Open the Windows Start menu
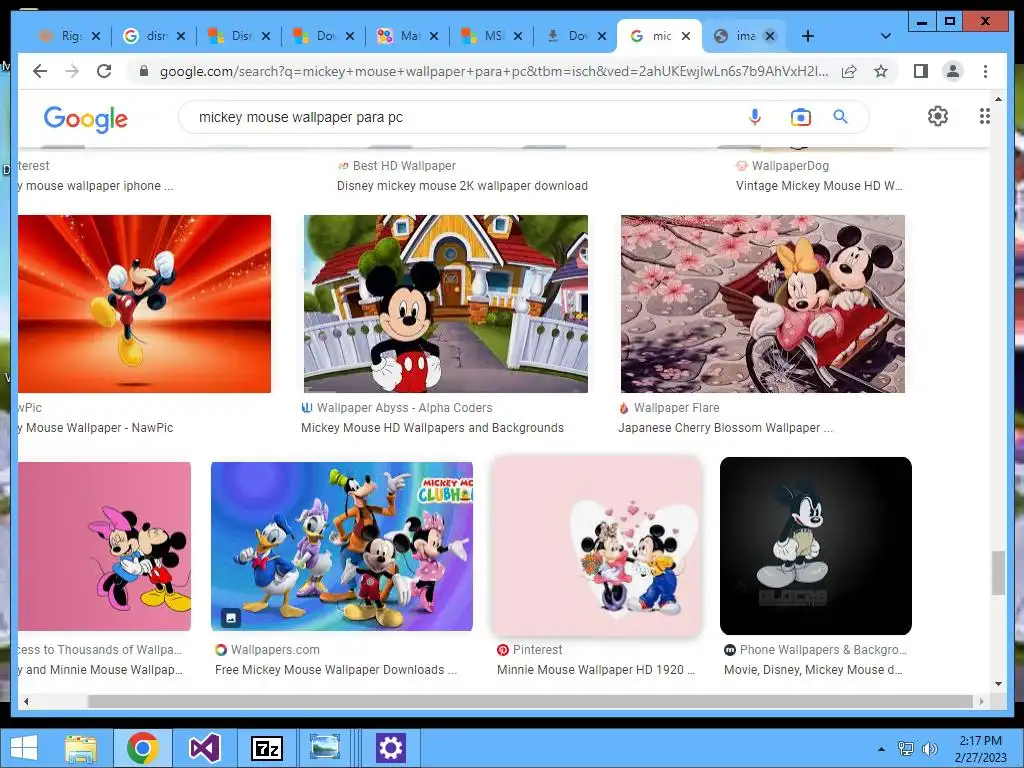The image size is (1024, 768). pos(24,748)
